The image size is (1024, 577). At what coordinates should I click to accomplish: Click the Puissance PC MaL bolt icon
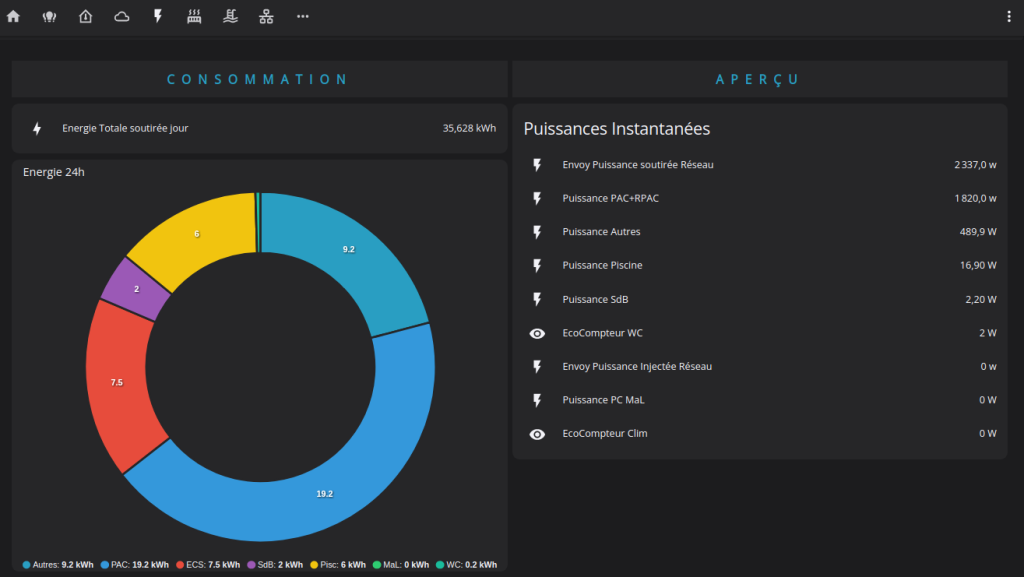click(537, 400)
